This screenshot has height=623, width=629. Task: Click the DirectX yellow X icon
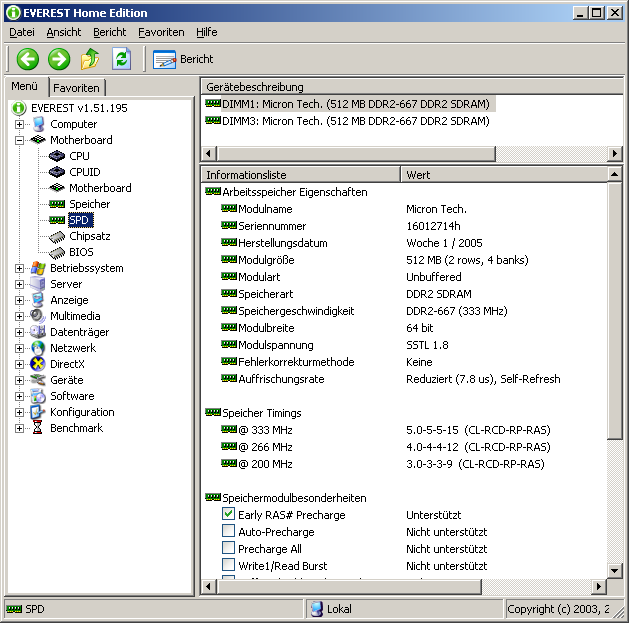click(x=38, y=364)
